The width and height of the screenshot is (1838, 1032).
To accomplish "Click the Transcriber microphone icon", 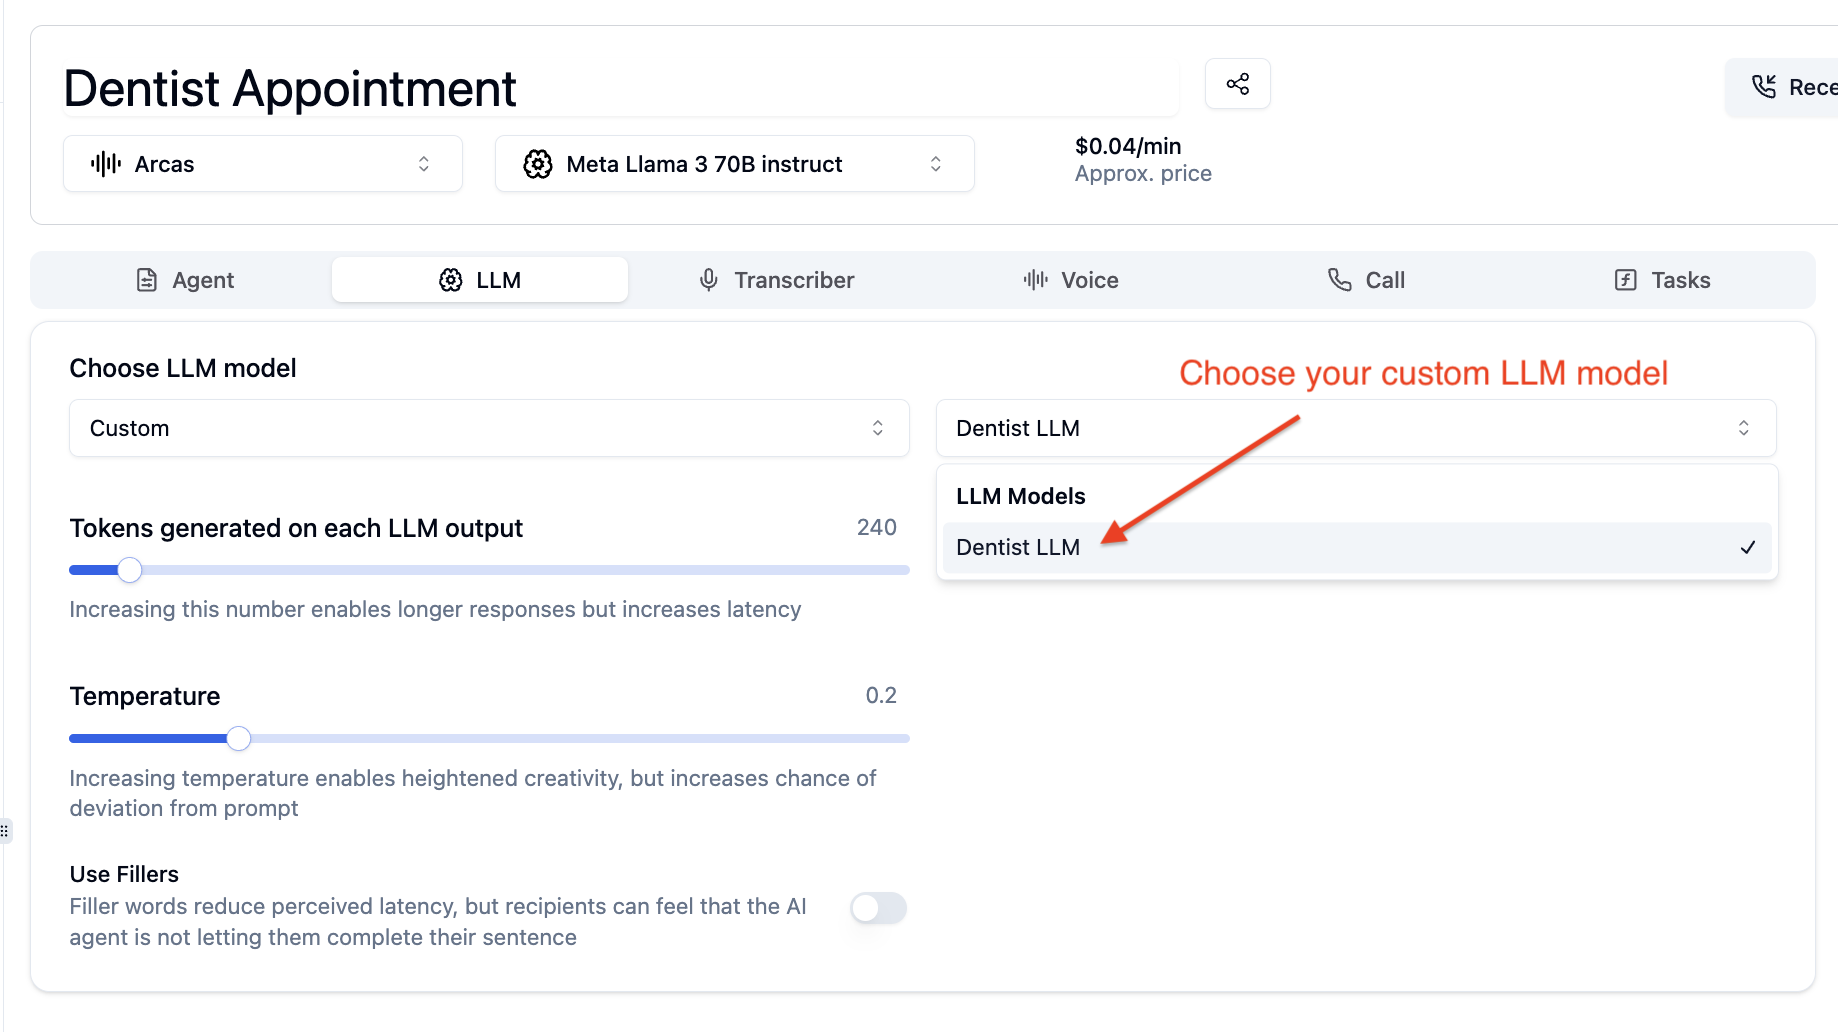I will 709,280.
